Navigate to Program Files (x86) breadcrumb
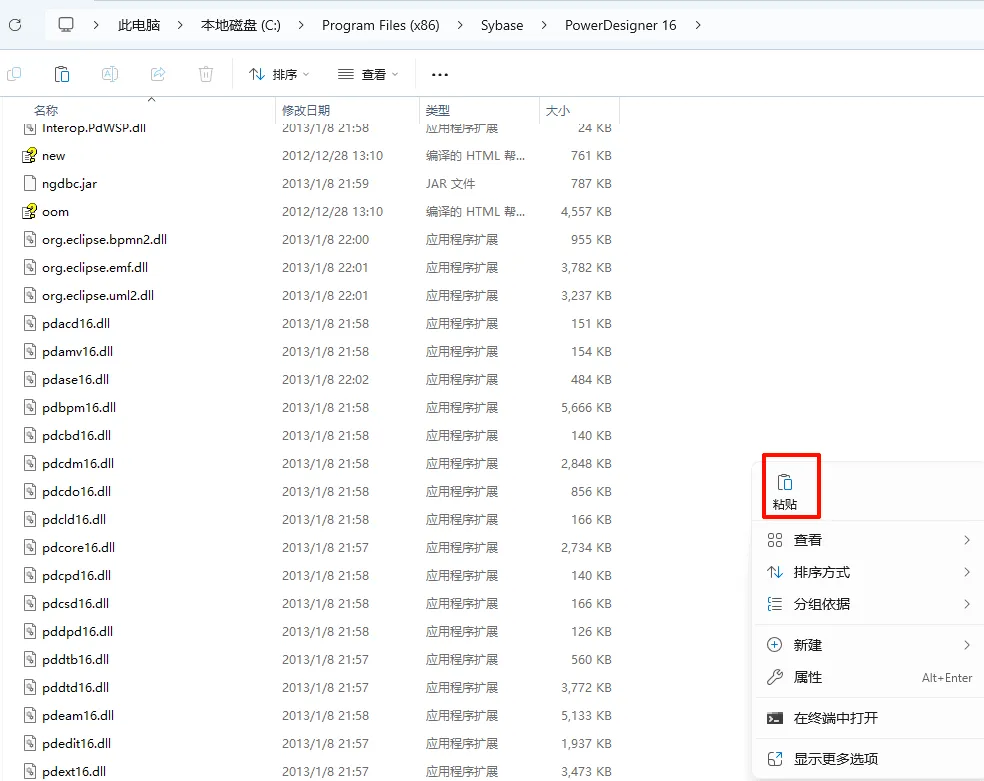The width and height of the screenshot is (984, 781). click(380, 25)
